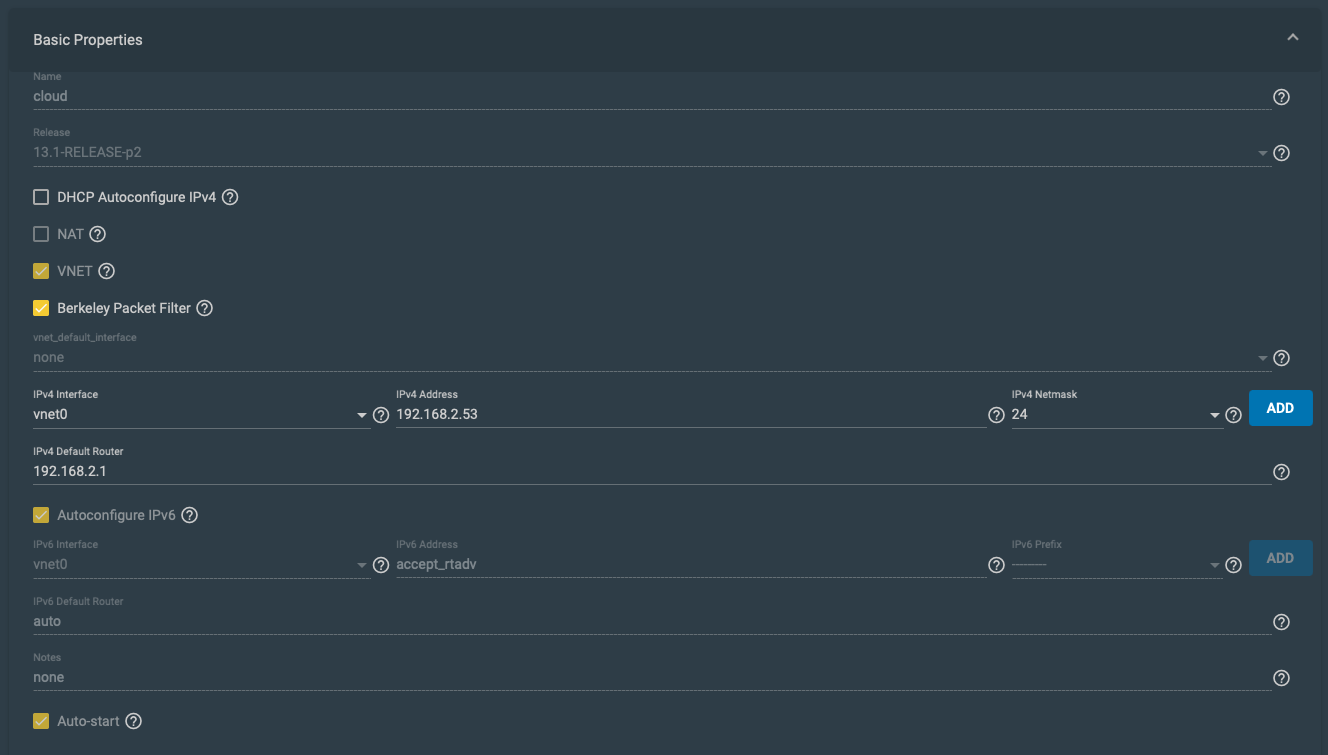Image resolution: width=1328 pixels, height=755 pixels.
Task: Click ADD button for IPv6 address
Action: tap(1280, 558)
